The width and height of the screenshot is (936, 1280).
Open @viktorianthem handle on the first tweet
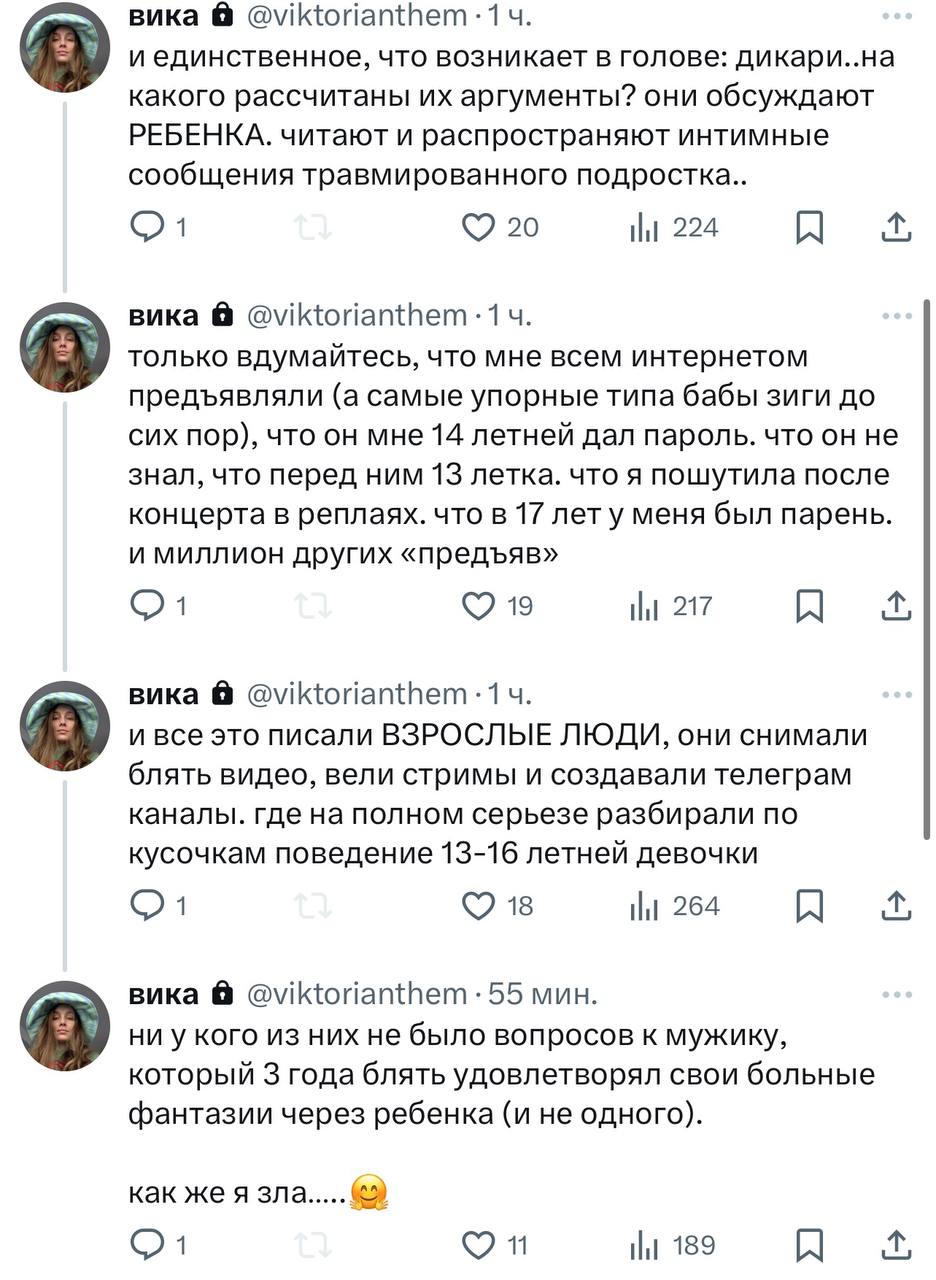click(x=356, y=15)
